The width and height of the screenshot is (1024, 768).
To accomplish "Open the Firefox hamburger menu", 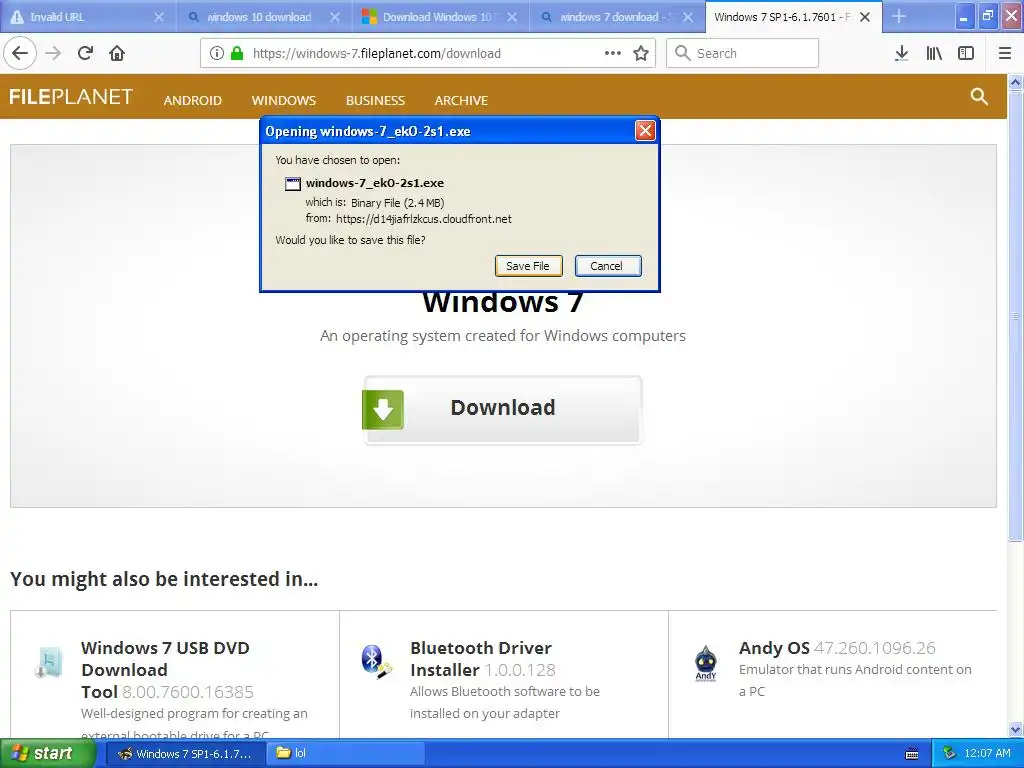I will pos(1005,53).
